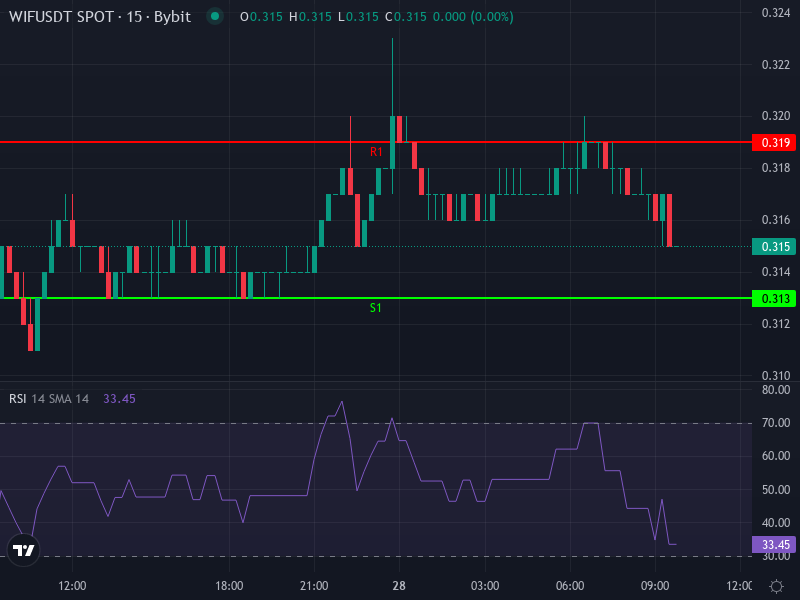Click the R1 resistance line label
The width and height of the screenshot is (800, 600).
coord(374,153)
